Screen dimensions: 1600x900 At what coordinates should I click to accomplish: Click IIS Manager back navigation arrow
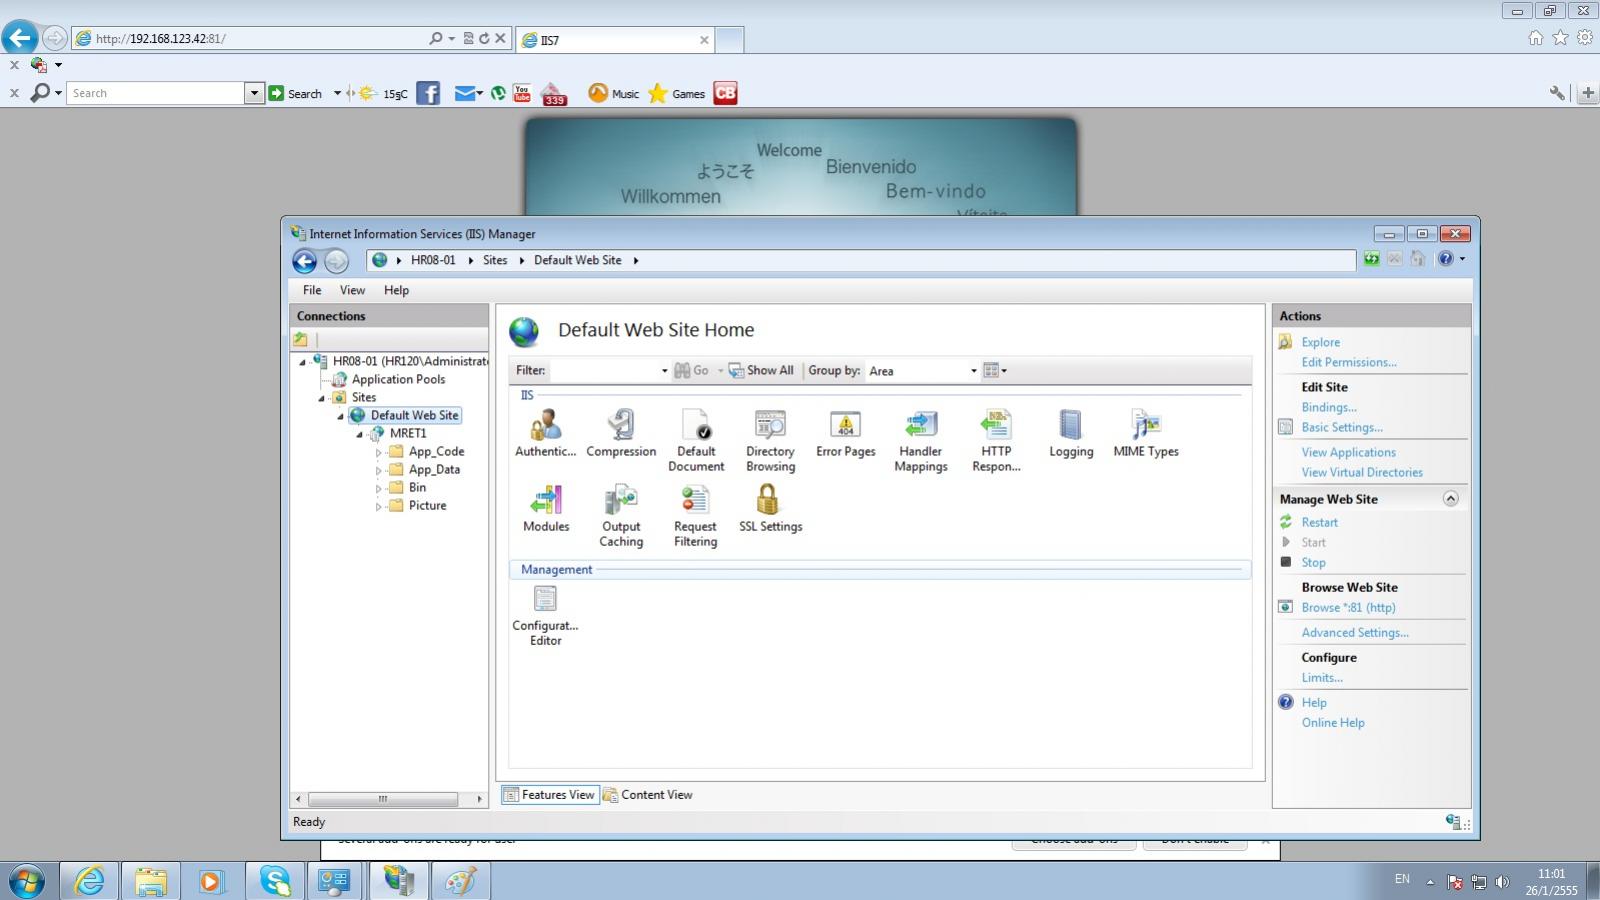pos(305,261)
